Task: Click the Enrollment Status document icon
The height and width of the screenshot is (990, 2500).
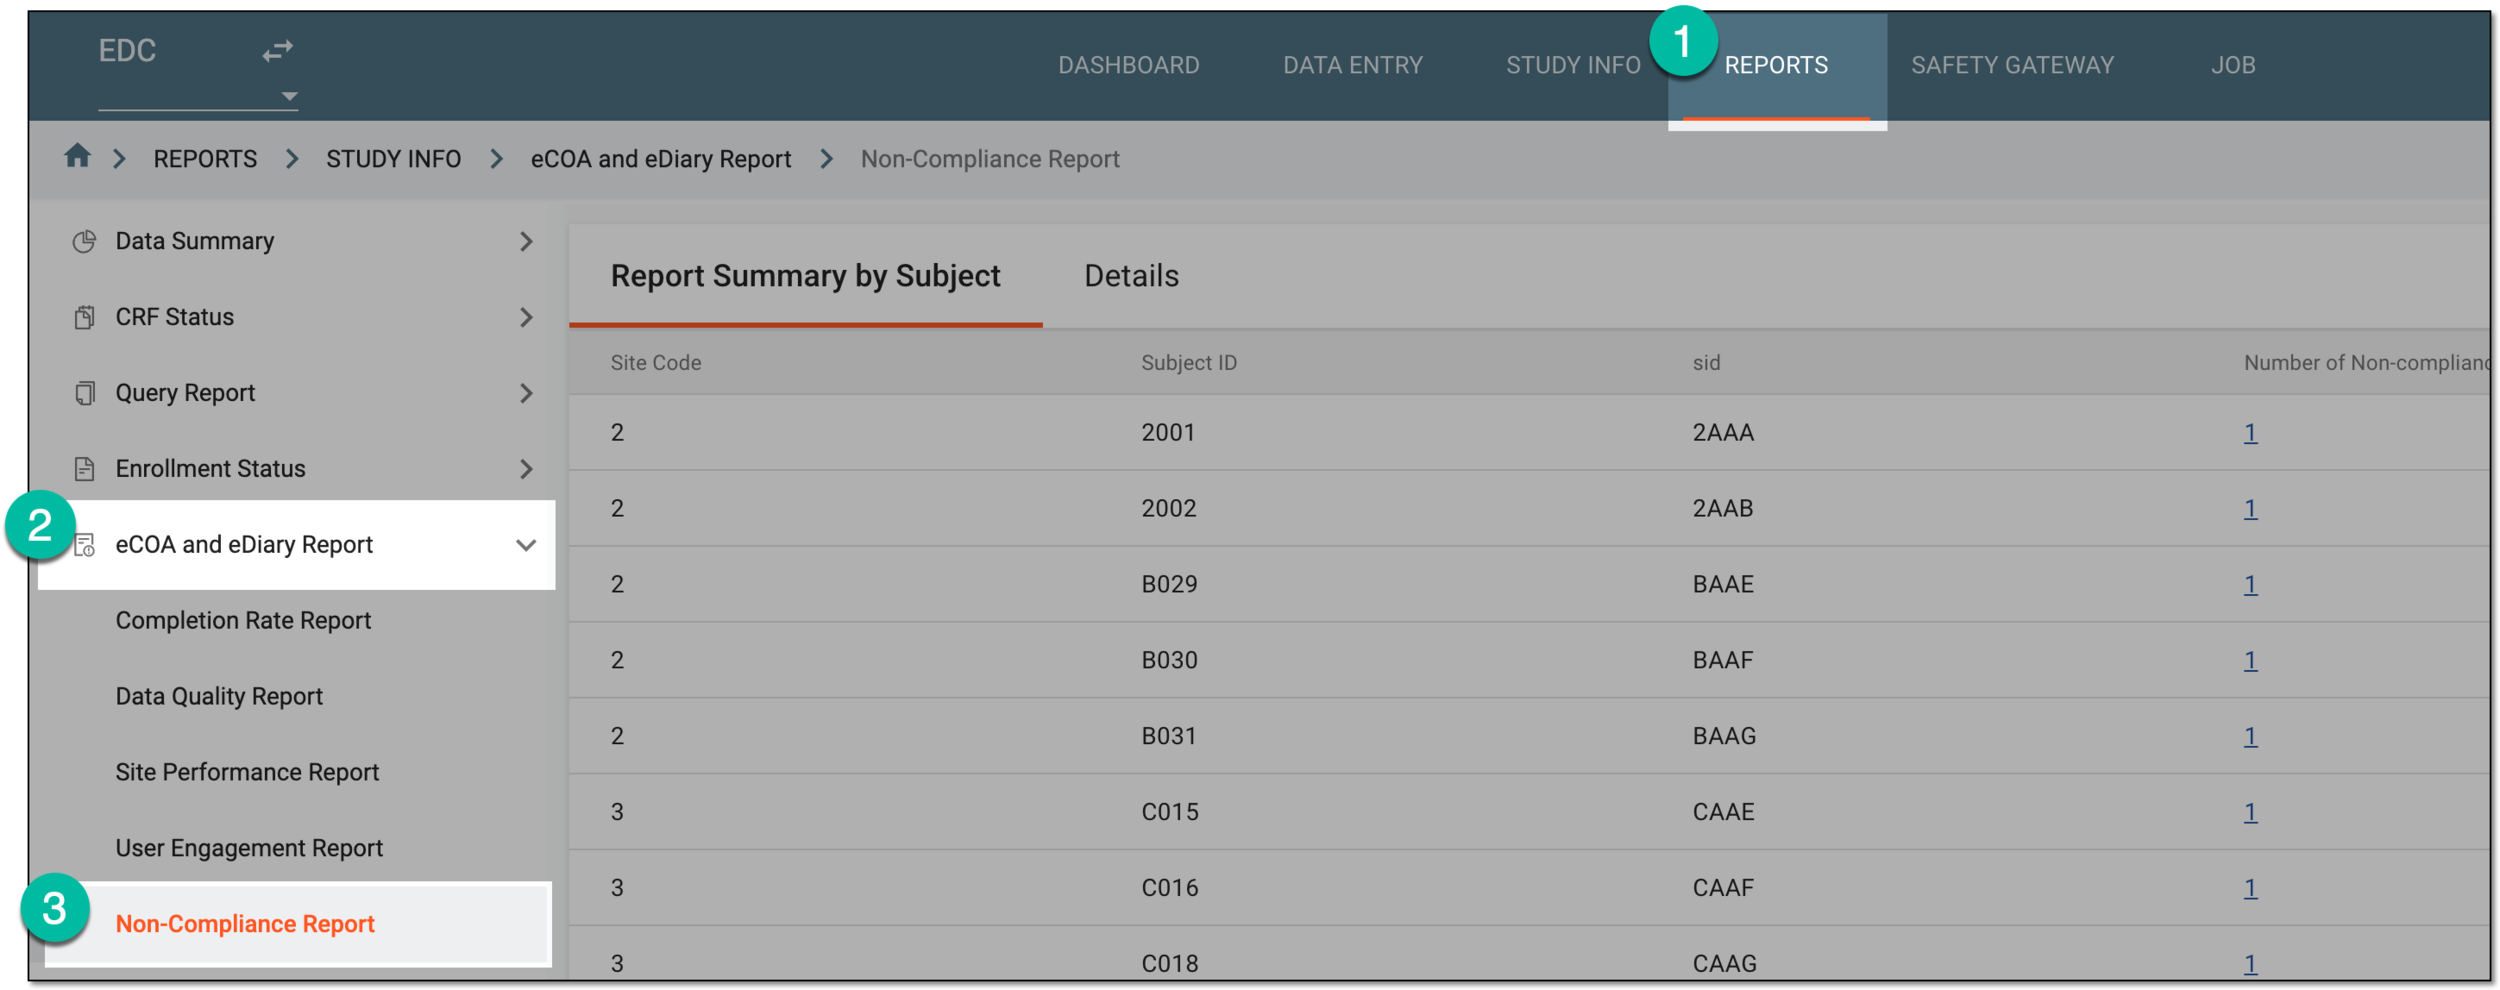Action: click(84, 468)
